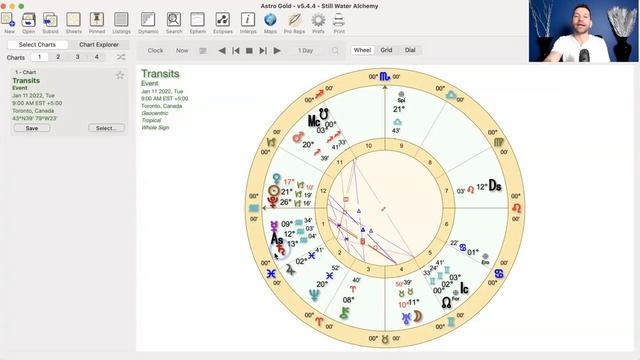This screenshot has width=640, height=360.
Task: Click the Venus glyph at 17° Capricorn
Action: coord(277,179)
